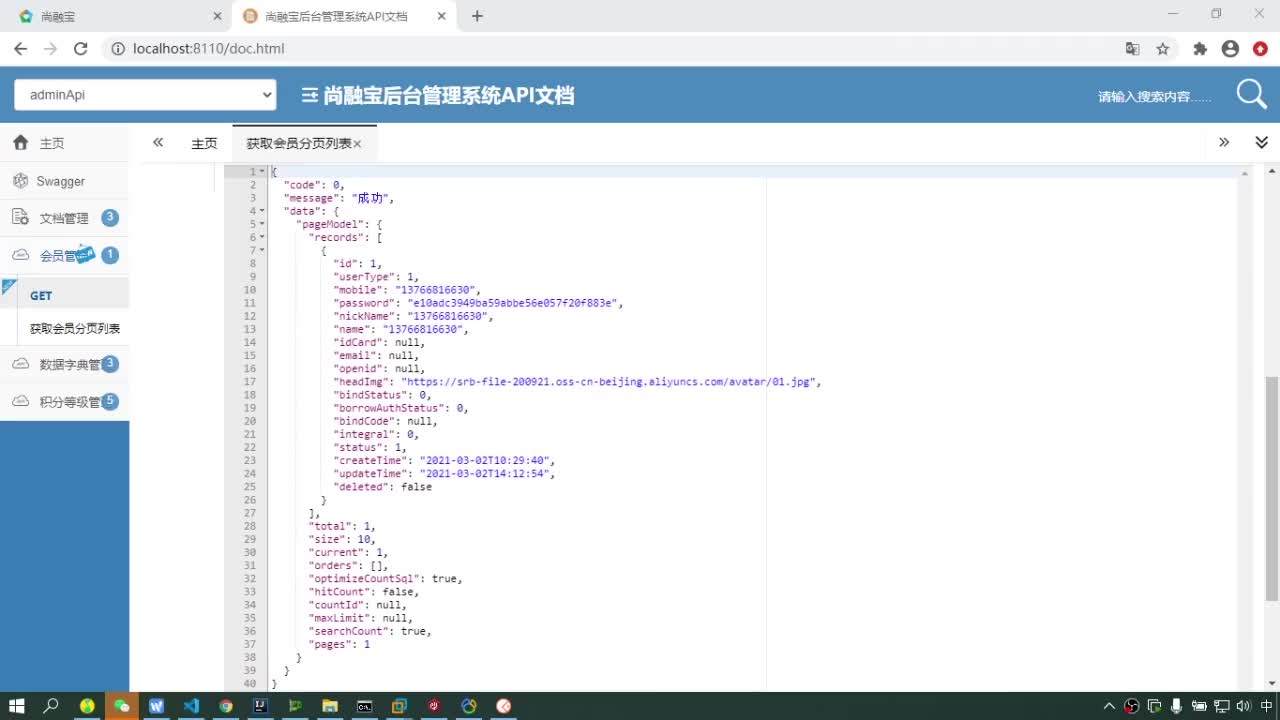
Task: Open a new browser tab with plus
Action: [x=477, y=16]
